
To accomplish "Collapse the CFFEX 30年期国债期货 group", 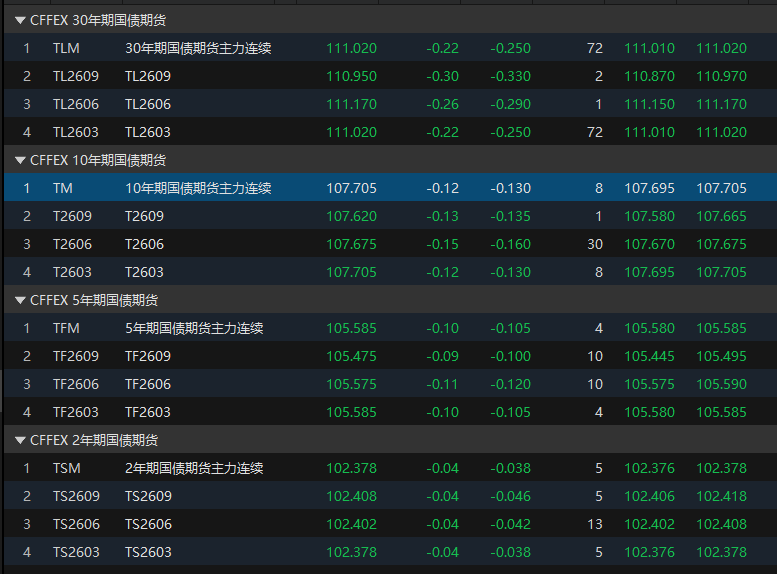I will pyautogui.click(x=20, y=20).
